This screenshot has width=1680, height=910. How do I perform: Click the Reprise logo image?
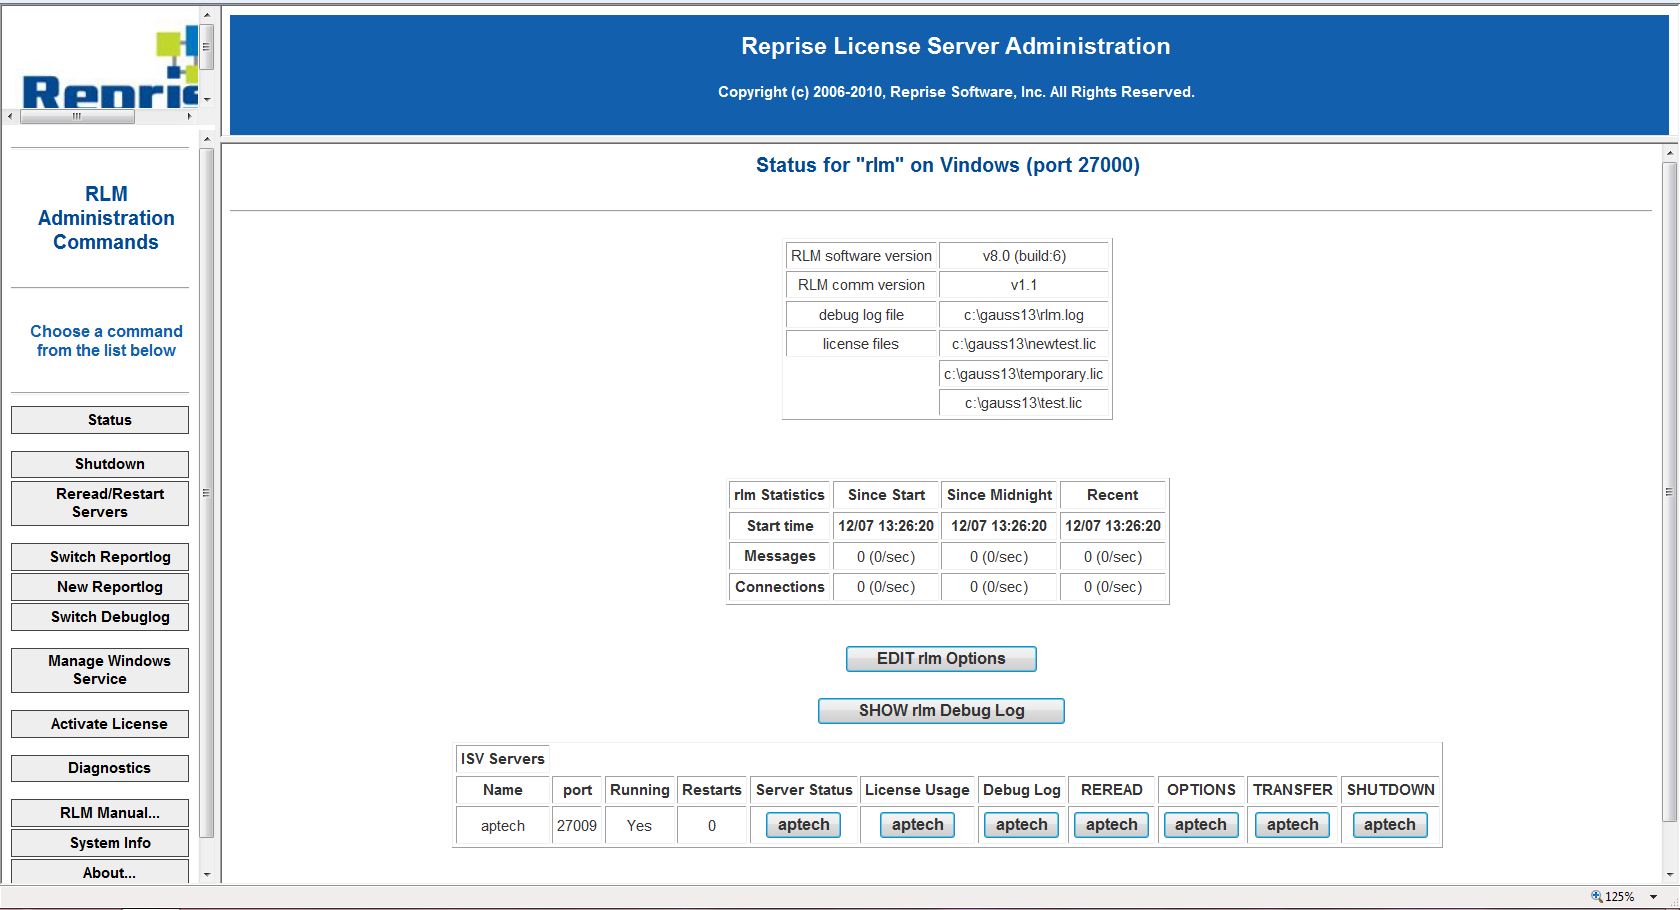click(x=100, y=60)
